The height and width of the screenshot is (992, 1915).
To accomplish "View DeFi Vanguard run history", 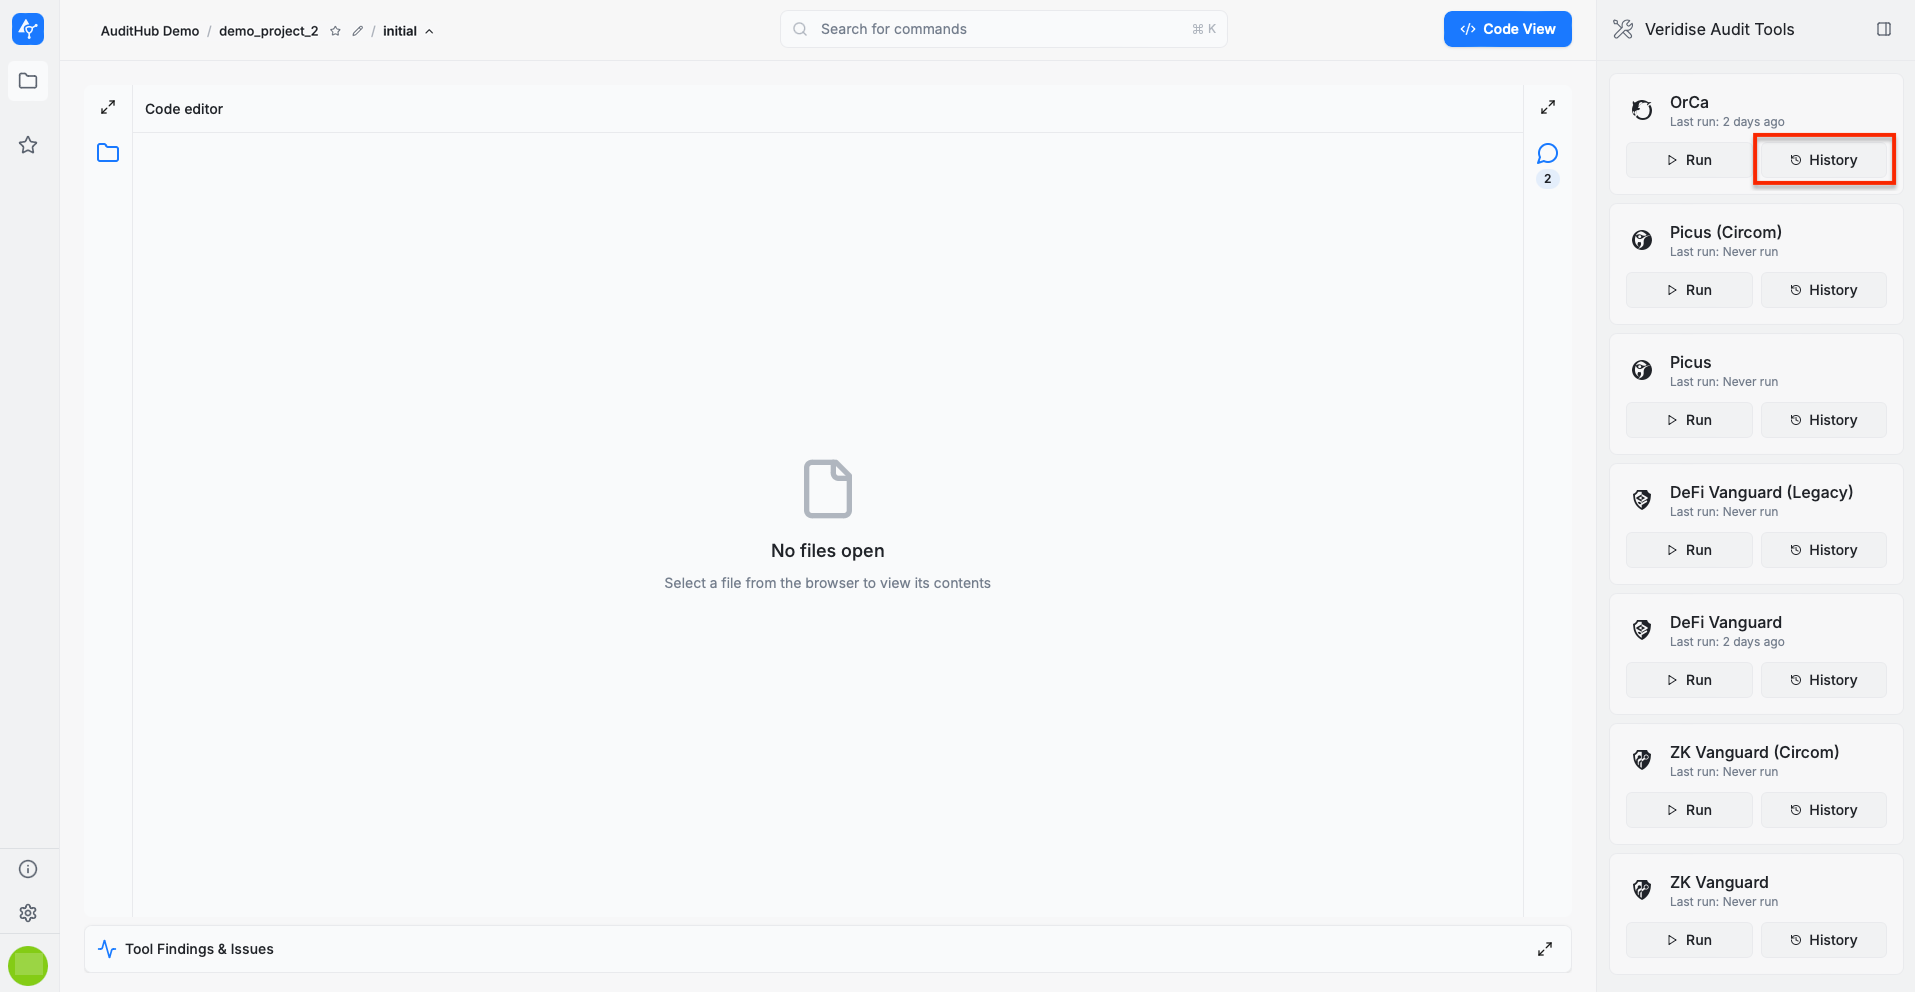I will 1823,680.
